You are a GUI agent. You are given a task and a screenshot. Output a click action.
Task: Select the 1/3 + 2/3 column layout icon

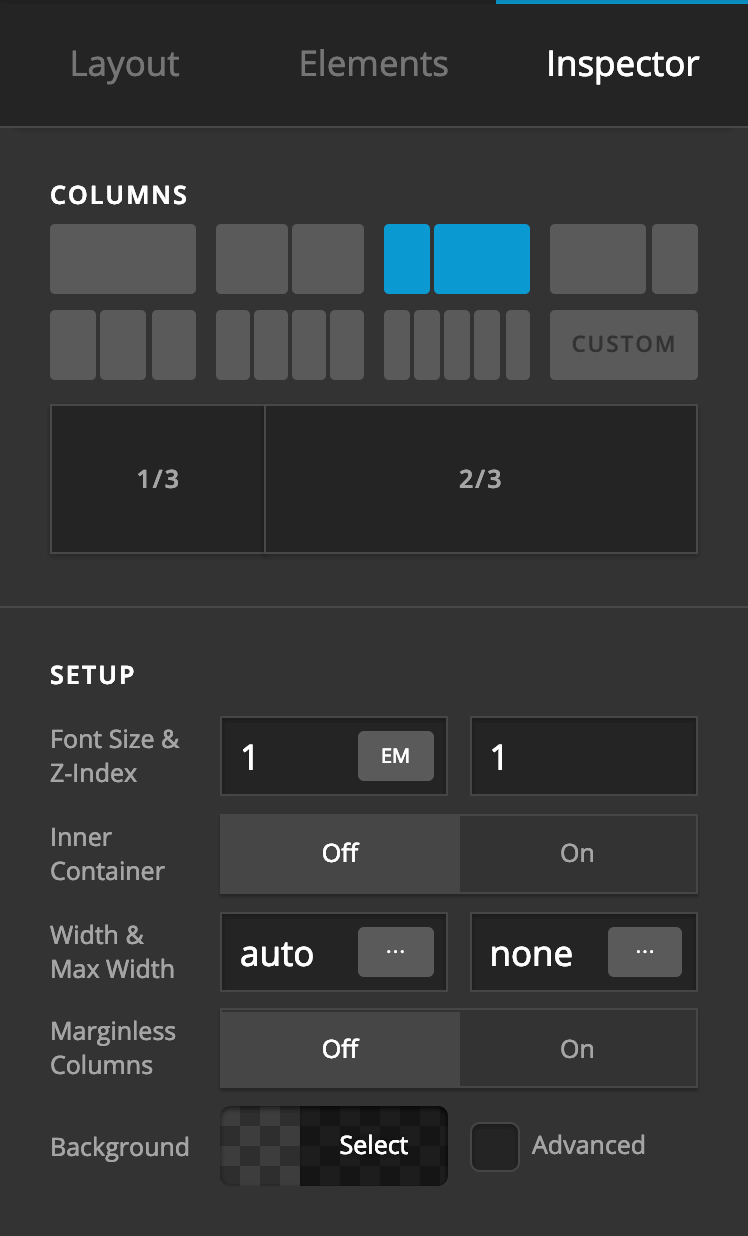coord(457,259)
